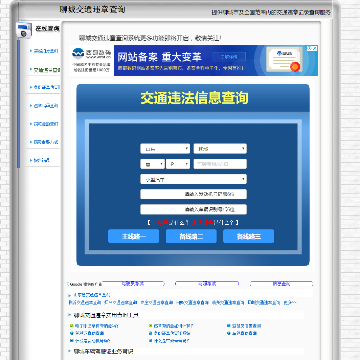The image size is (360, 360).
Task: Click the 交通违法信息查询 heading
Action: click(x=194, y=98)
